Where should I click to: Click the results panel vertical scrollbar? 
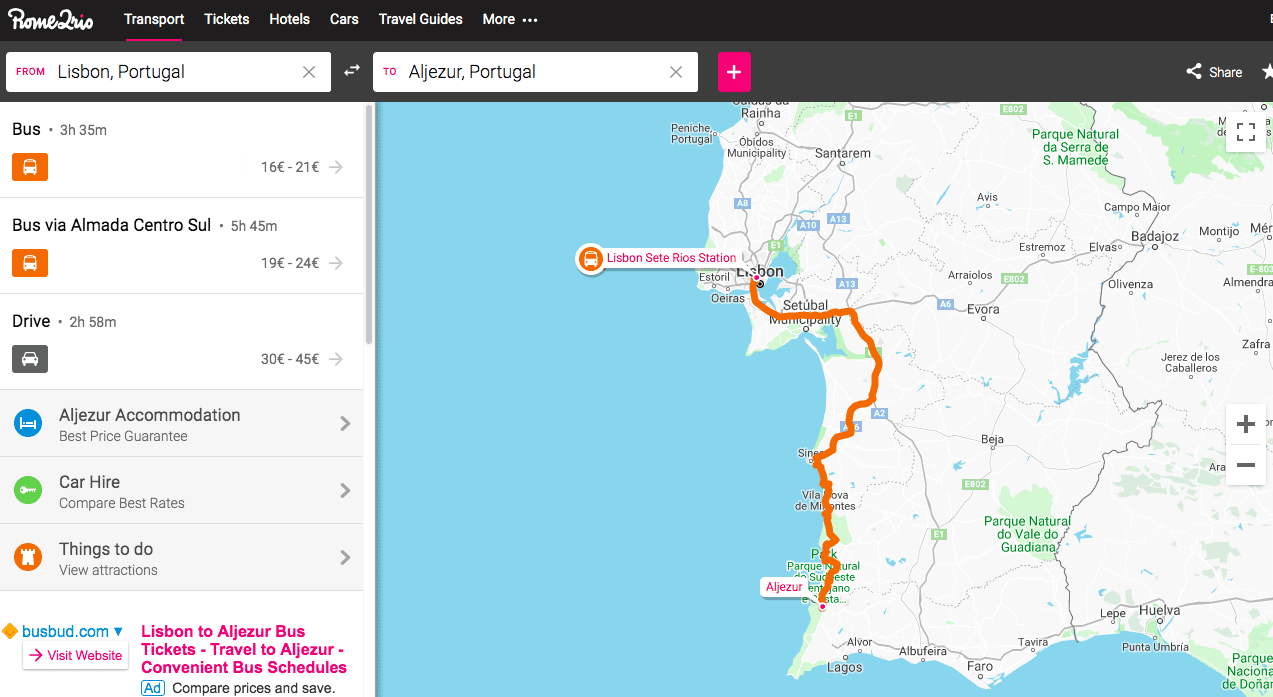click(369, 225)
